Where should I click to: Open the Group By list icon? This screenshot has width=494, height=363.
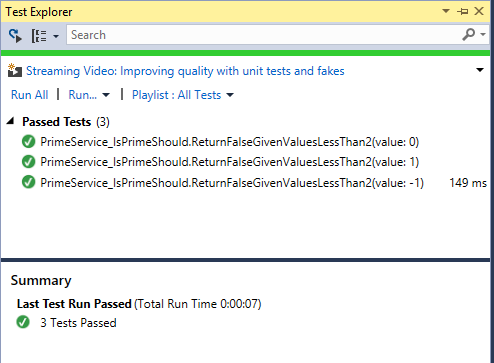[39, 36]
